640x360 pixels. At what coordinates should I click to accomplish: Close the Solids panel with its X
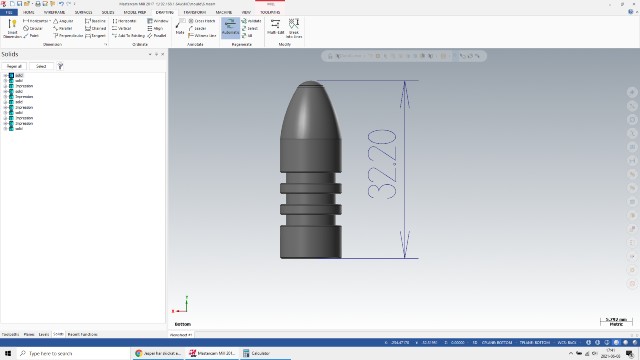pyautogui.click(x=162, y=54)
